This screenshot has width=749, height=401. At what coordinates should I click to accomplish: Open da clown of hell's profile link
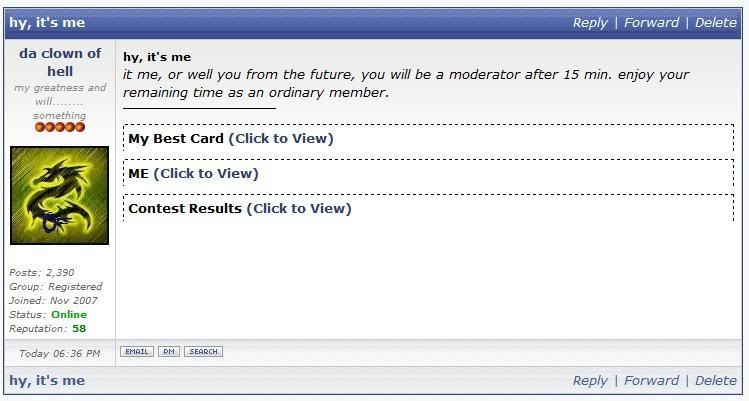pos(60,62)
